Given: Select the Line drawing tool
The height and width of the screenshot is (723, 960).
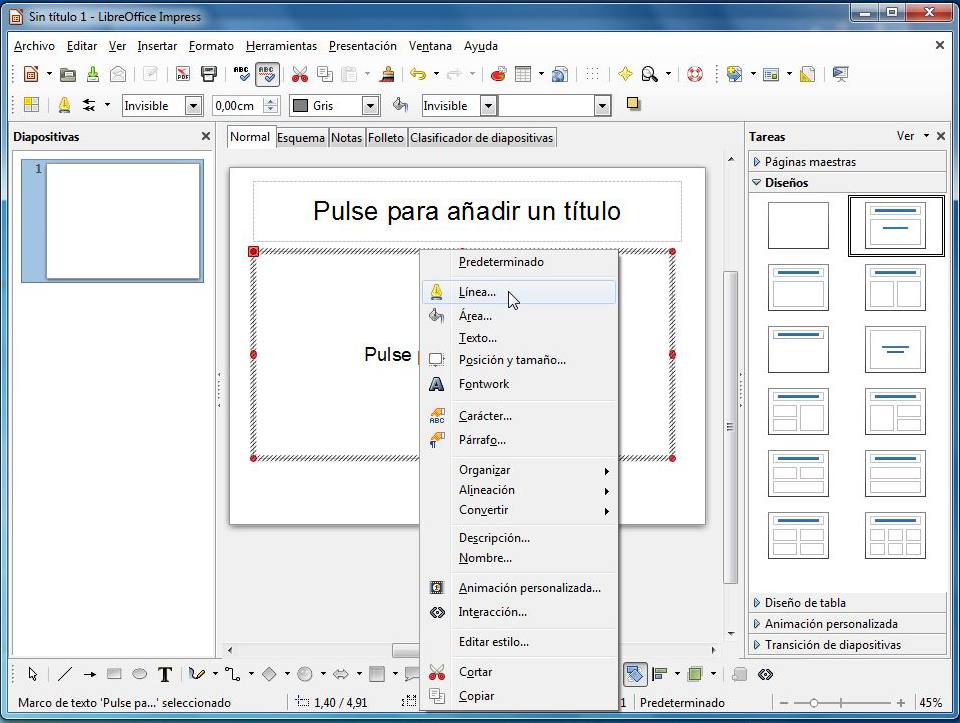Looking at the screenshot, I should click(x=64, y=674).
